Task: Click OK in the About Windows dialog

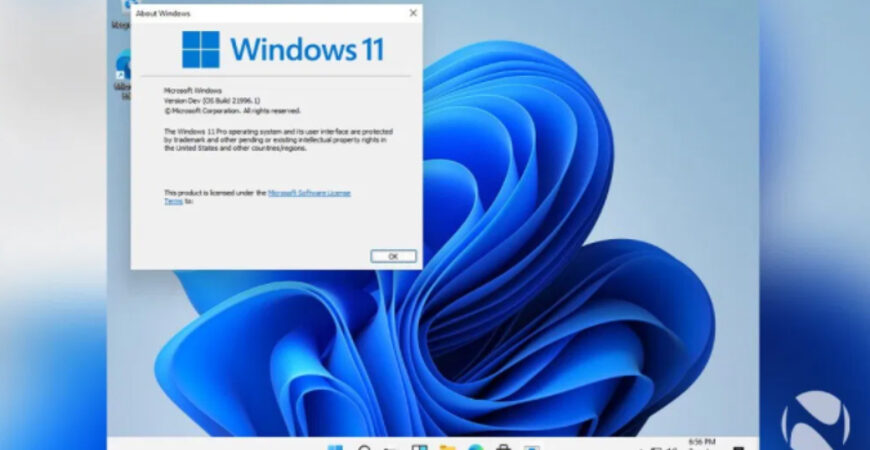Action: [x=393, y=256]
